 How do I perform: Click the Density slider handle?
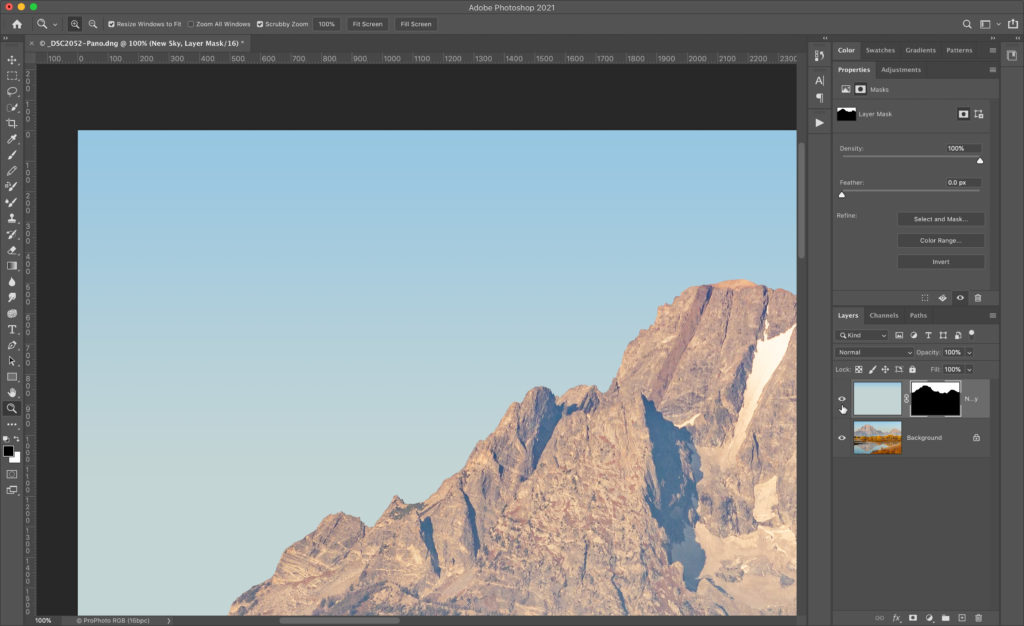(x=979, y=160)
